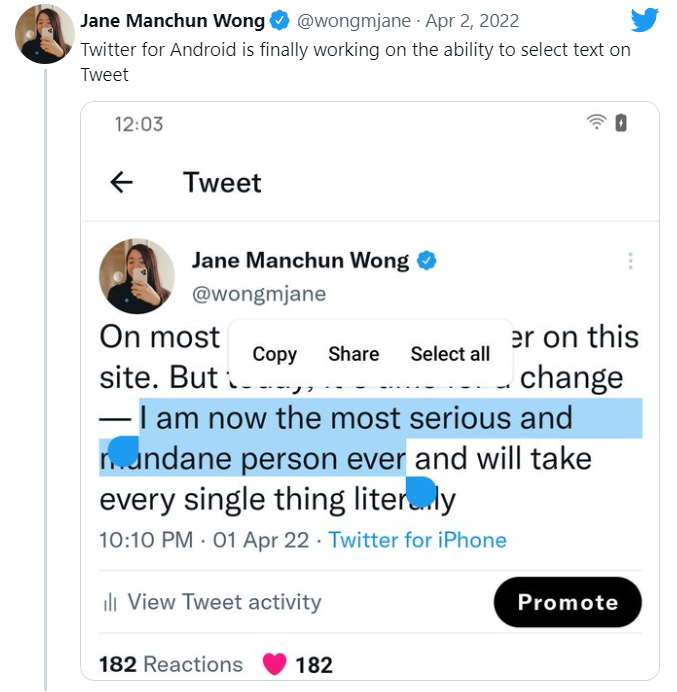The image size is (677, 692).
Task: Open the Twitter for iPhone link
Action: 417,540
